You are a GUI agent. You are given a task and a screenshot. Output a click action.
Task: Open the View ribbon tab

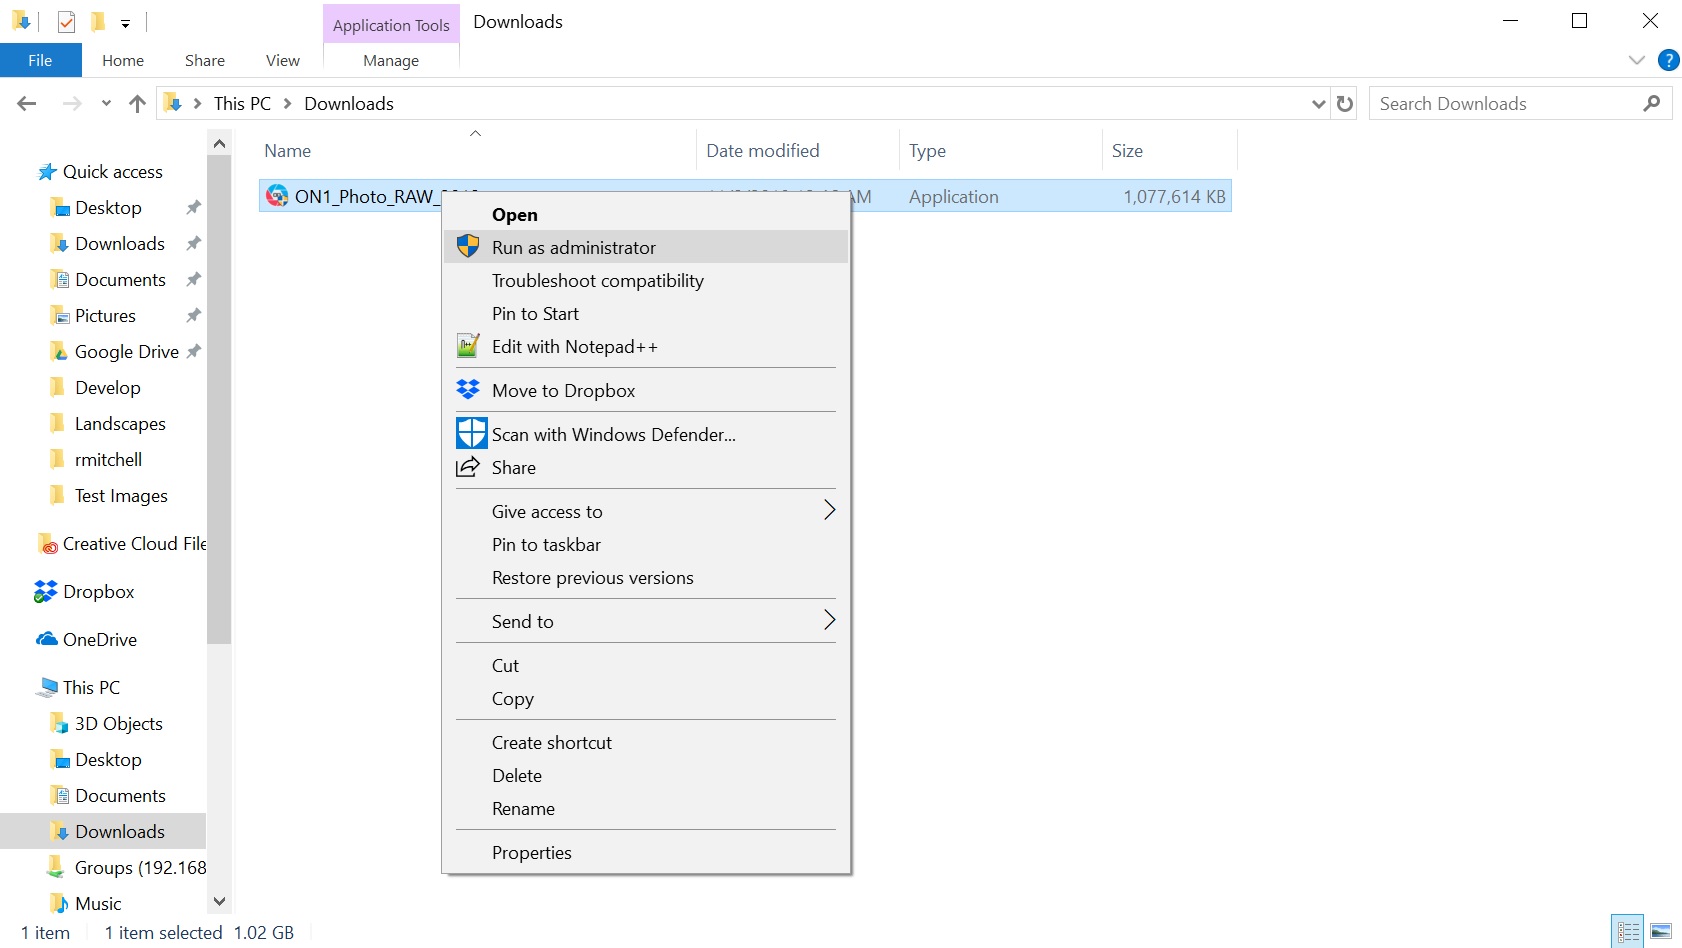click(x=282, y=61)
